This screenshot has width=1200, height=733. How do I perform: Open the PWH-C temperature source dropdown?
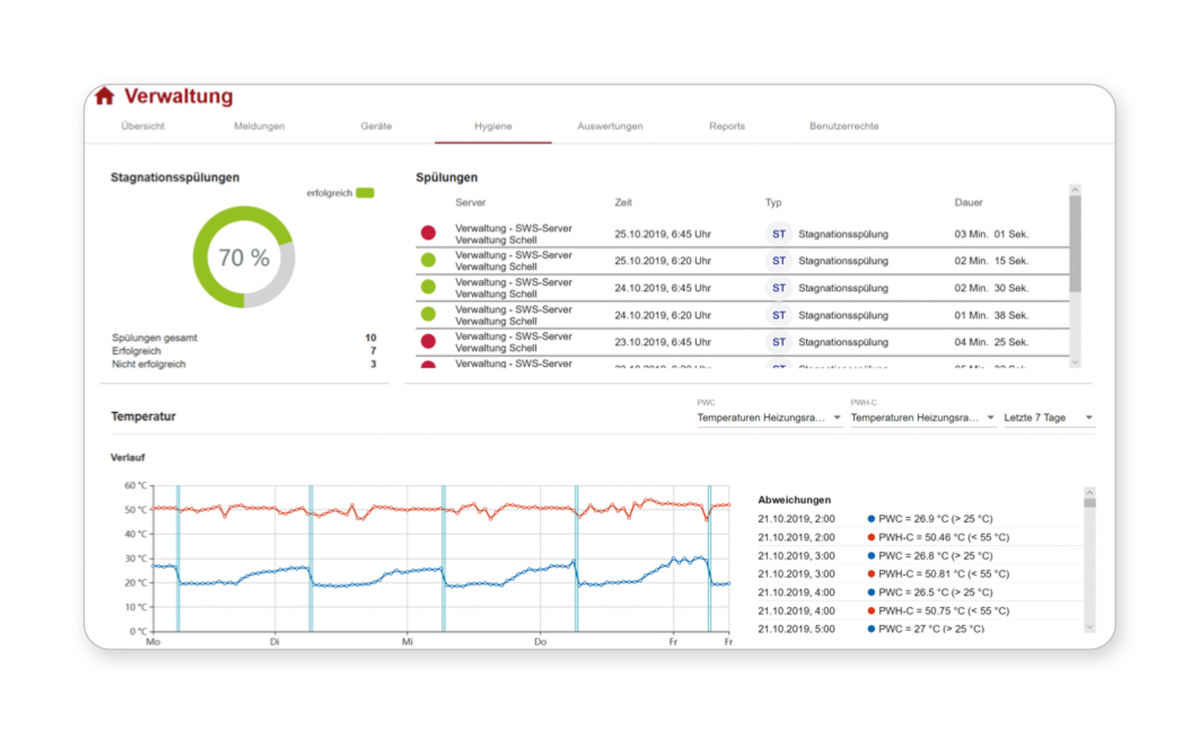pos(922,418)
